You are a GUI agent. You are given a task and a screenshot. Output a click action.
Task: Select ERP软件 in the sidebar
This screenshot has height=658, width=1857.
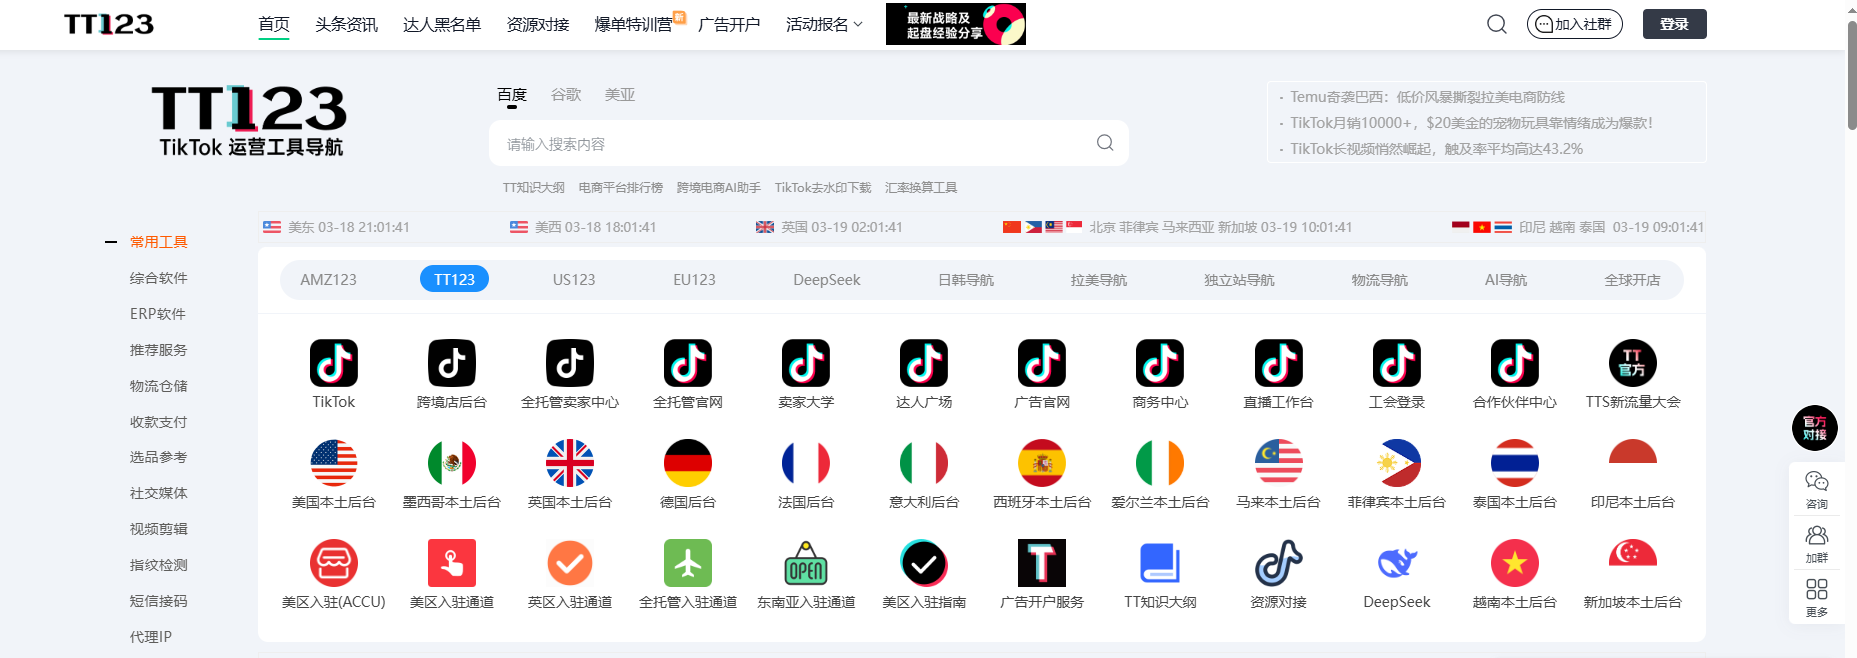(158, 314)
